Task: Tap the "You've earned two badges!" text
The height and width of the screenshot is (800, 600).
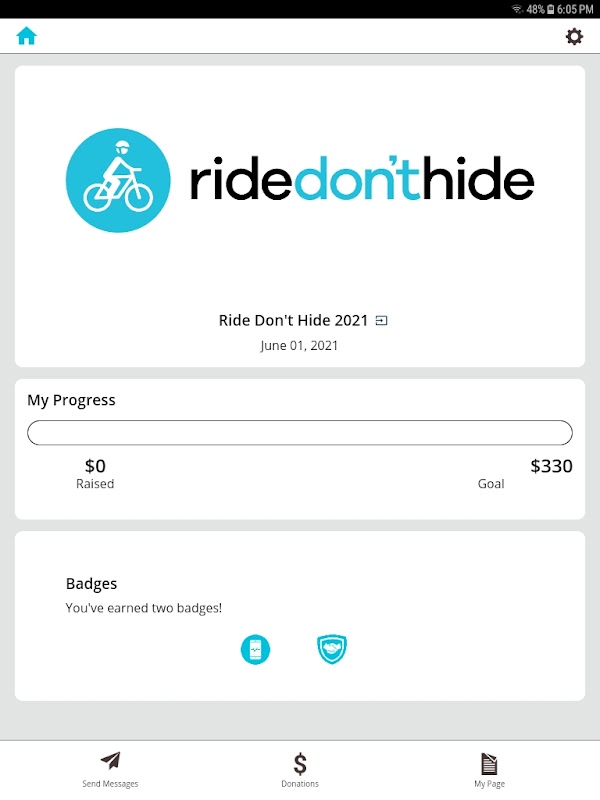Action: point(144,608)
